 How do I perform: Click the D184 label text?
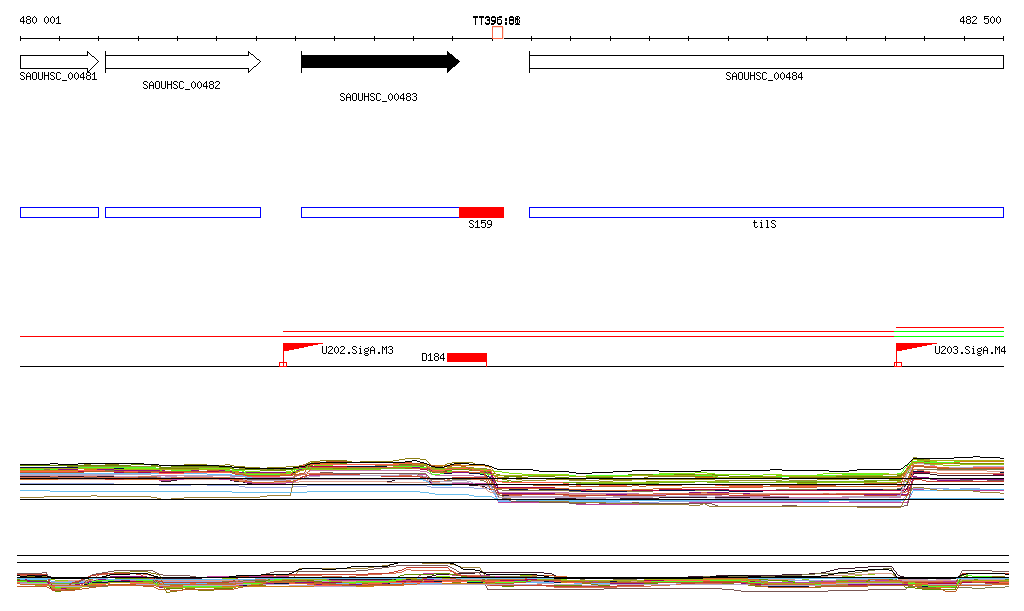pos(433,357)
